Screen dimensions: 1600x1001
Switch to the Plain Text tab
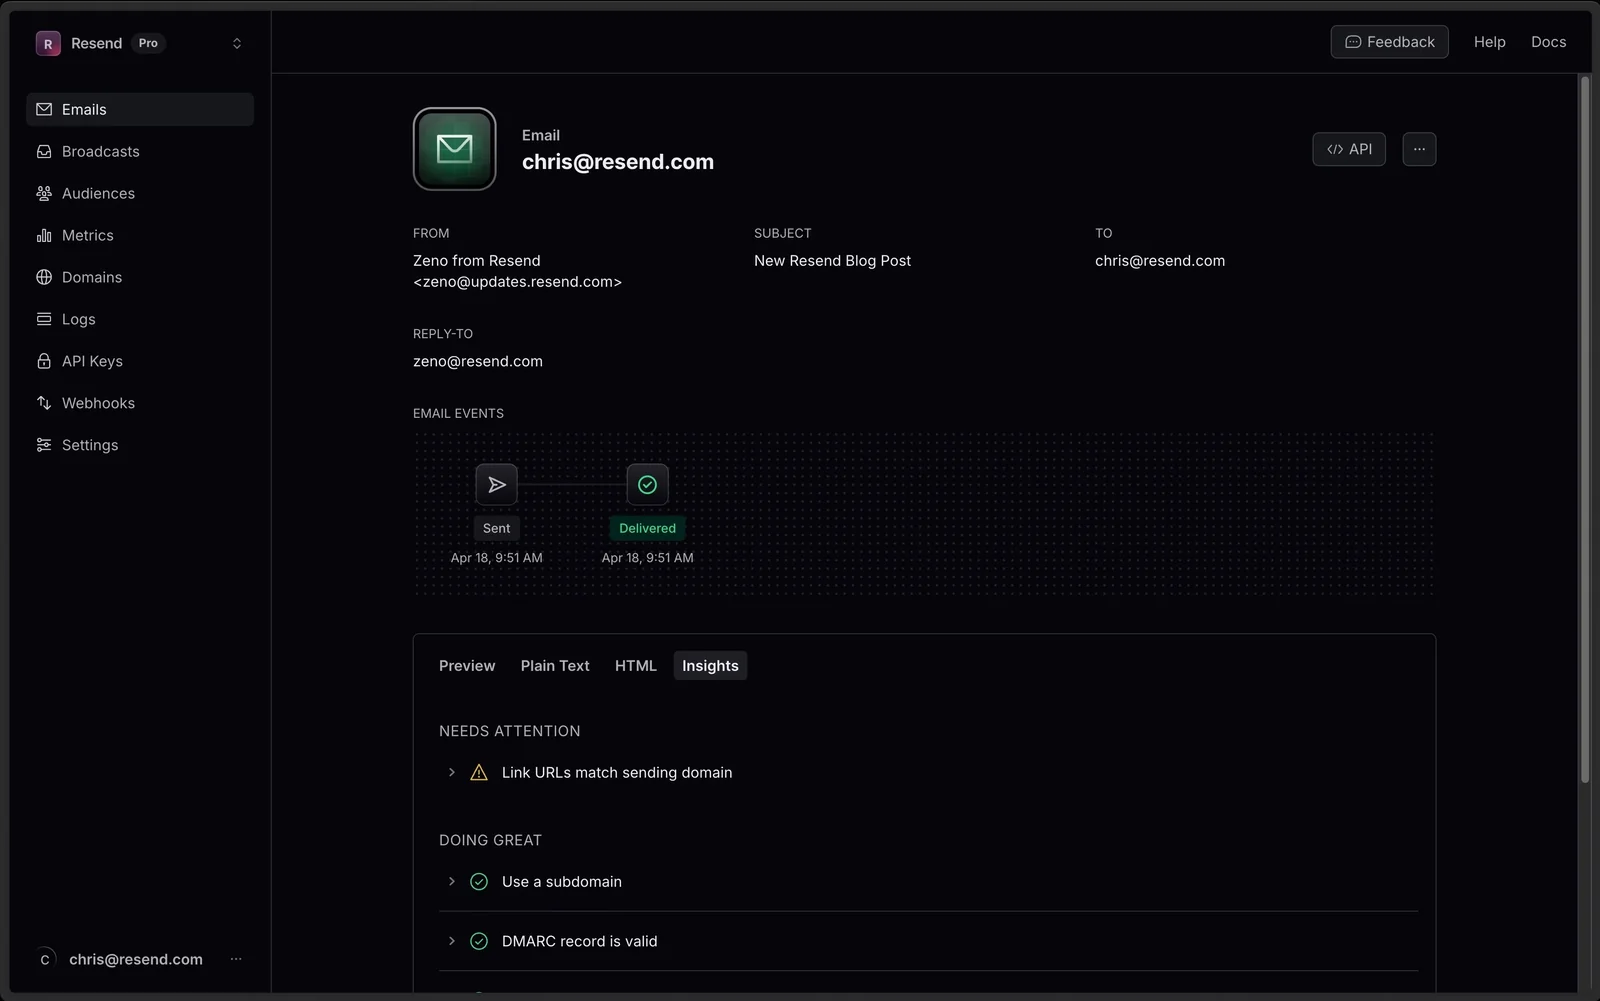555,665
